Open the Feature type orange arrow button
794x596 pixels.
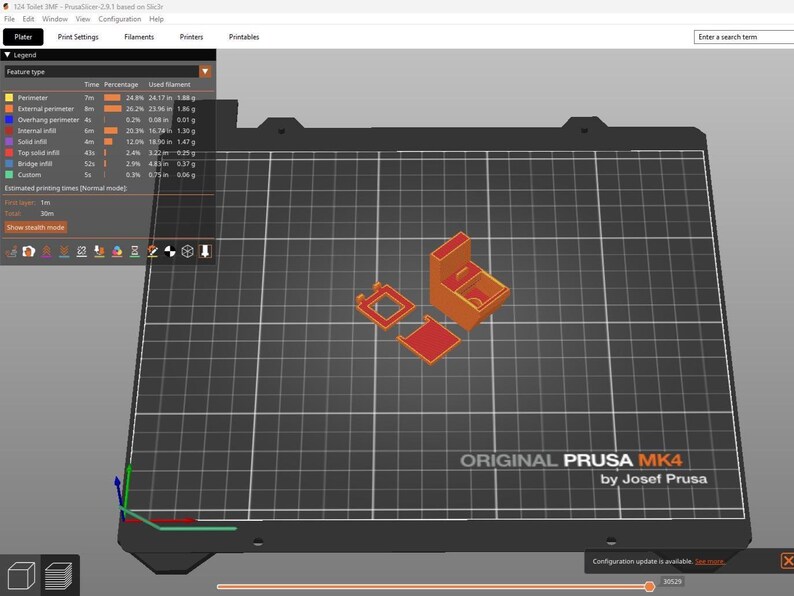(205, 72)
